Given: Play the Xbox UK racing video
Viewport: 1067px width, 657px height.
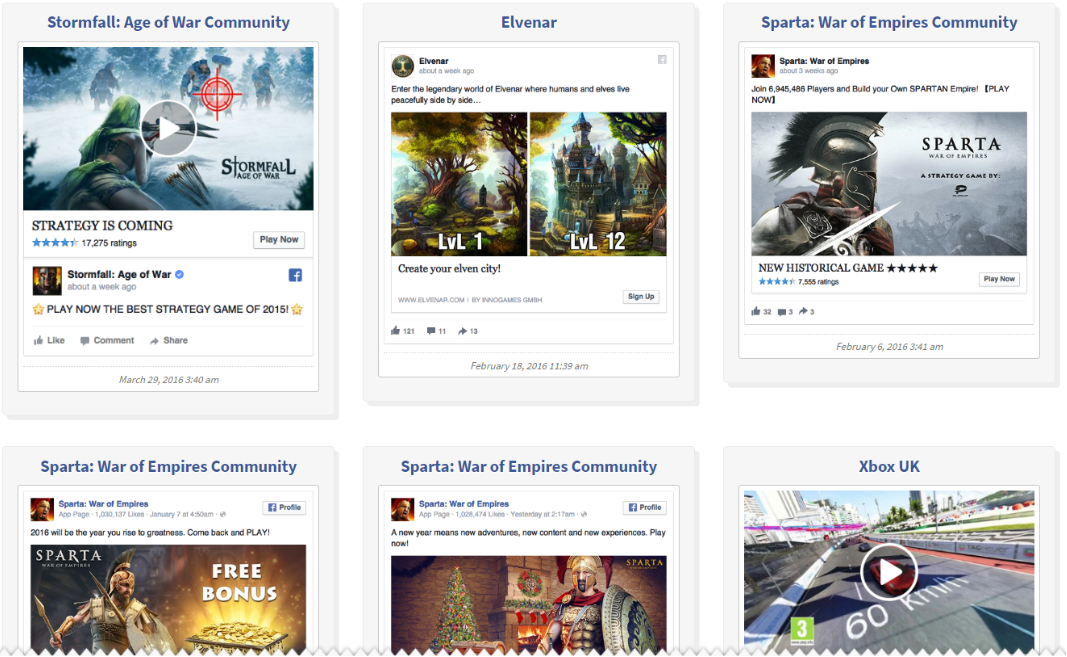Looking at the screenshot, I should (889, 571).
